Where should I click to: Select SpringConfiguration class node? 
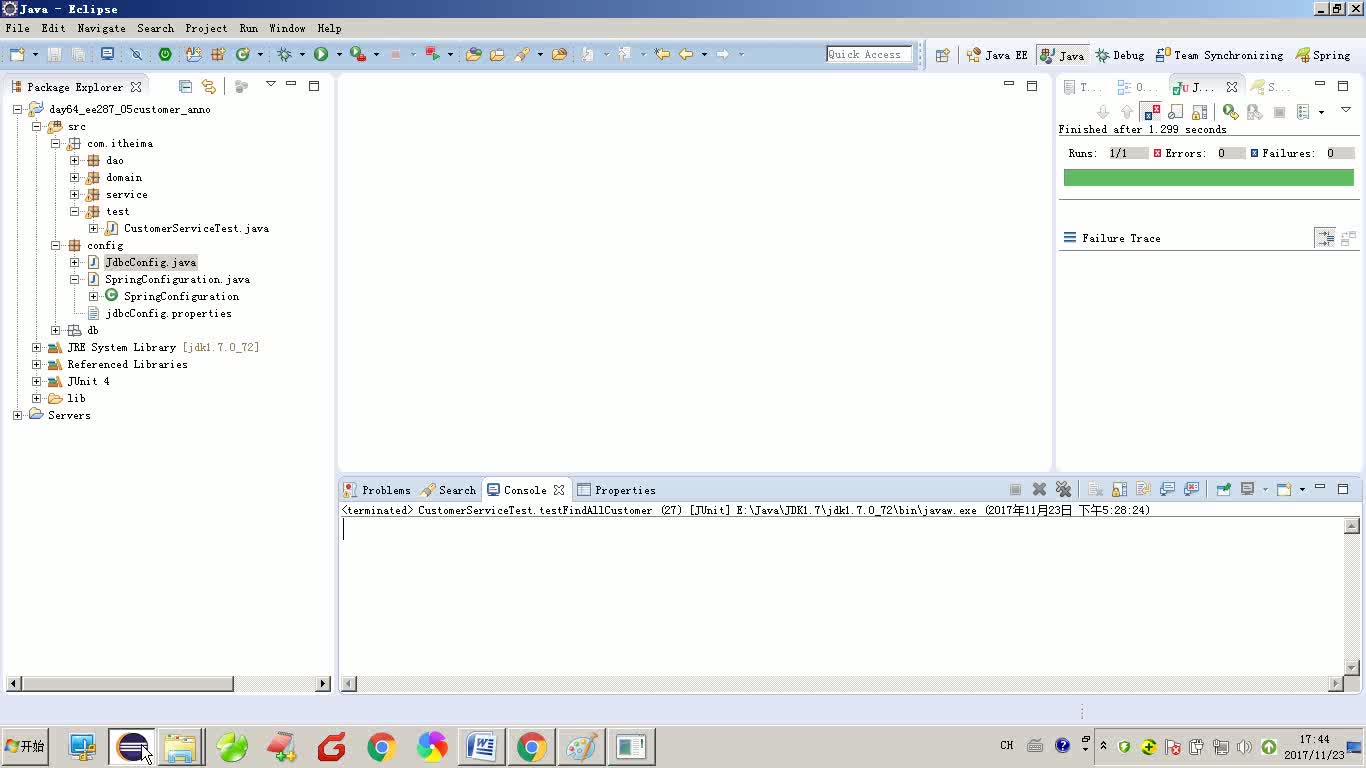click(x=181, y=296)
